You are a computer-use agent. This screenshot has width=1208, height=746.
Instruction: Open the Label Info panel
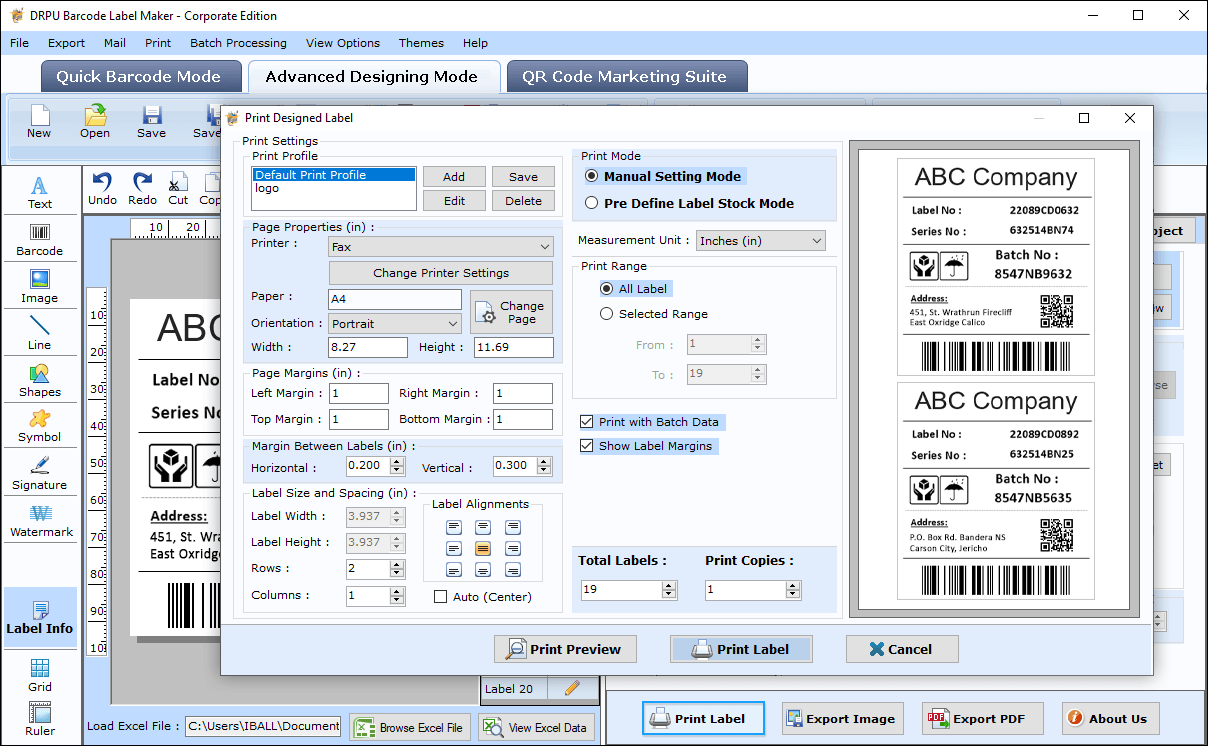point(40,617)
